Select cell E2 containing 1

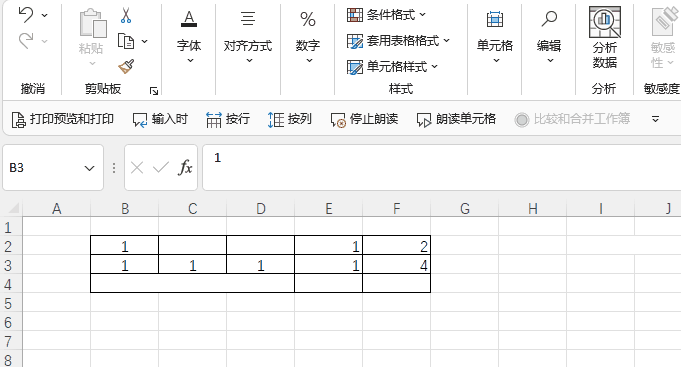329,245
